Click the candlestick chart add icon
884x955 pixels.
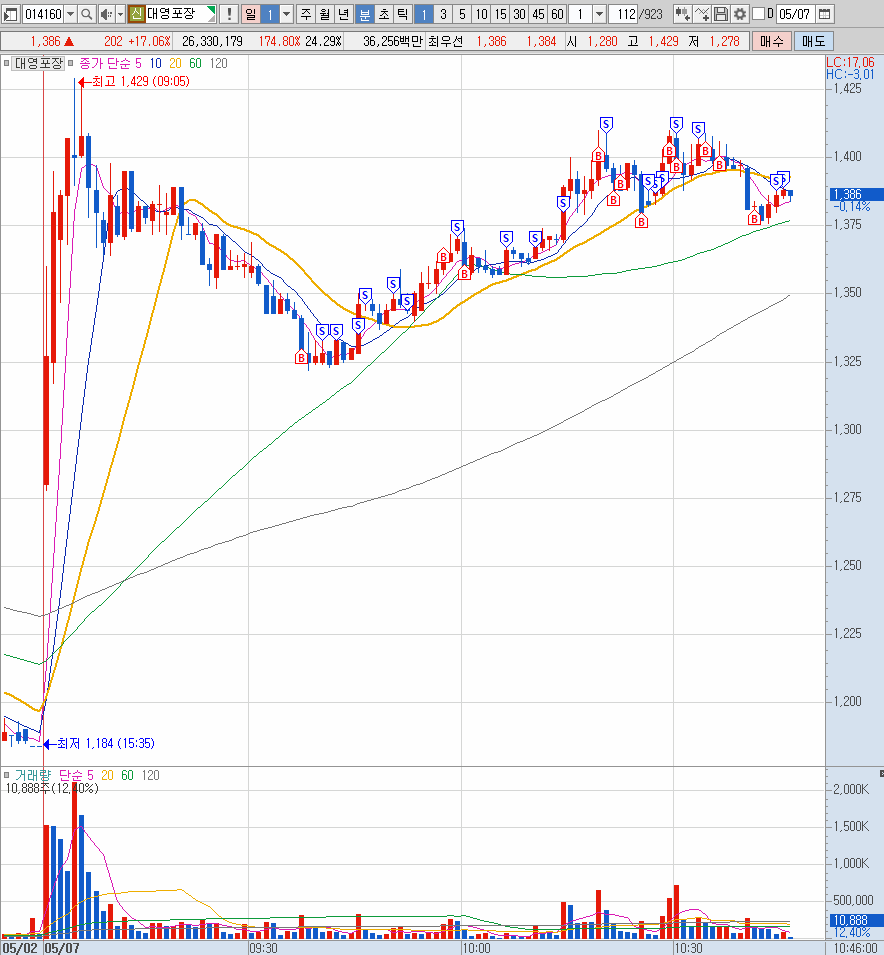pos(682,14)
